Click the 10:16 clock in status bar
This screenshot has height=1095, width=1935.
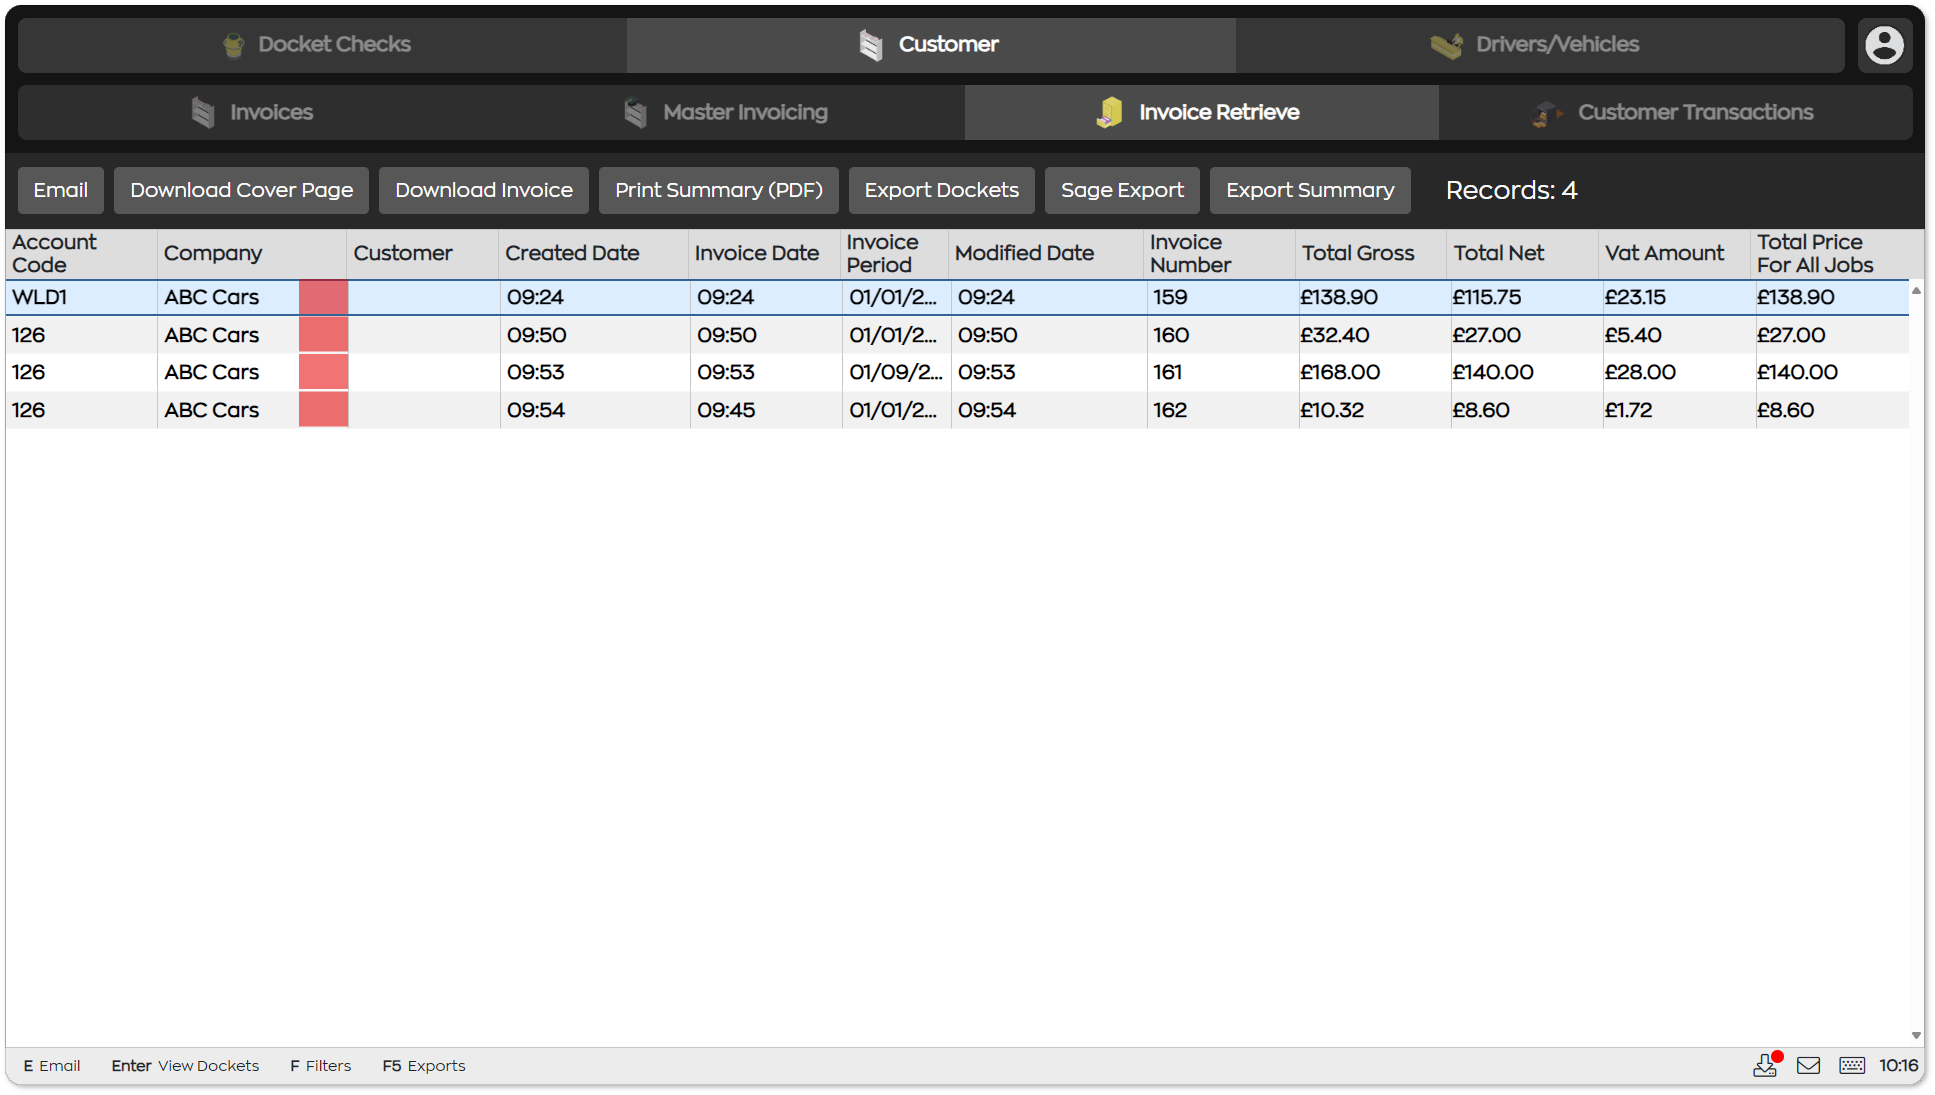pyautogui.click(x=1898, y=1066)
